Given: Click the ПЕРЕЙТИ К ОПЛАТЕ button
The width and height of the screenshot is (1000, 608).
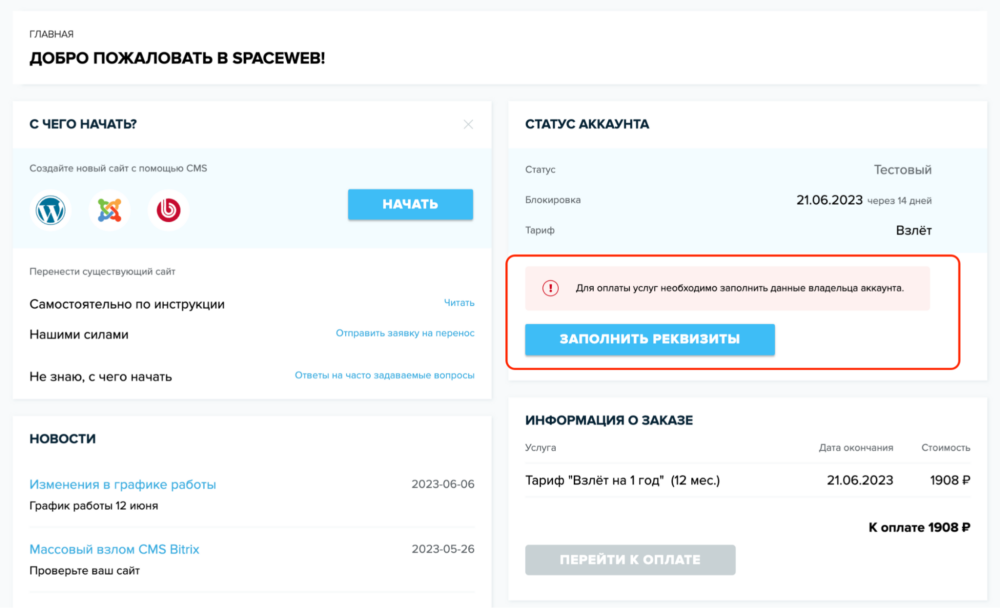Looking at the screenshot, I should point(629,560).
